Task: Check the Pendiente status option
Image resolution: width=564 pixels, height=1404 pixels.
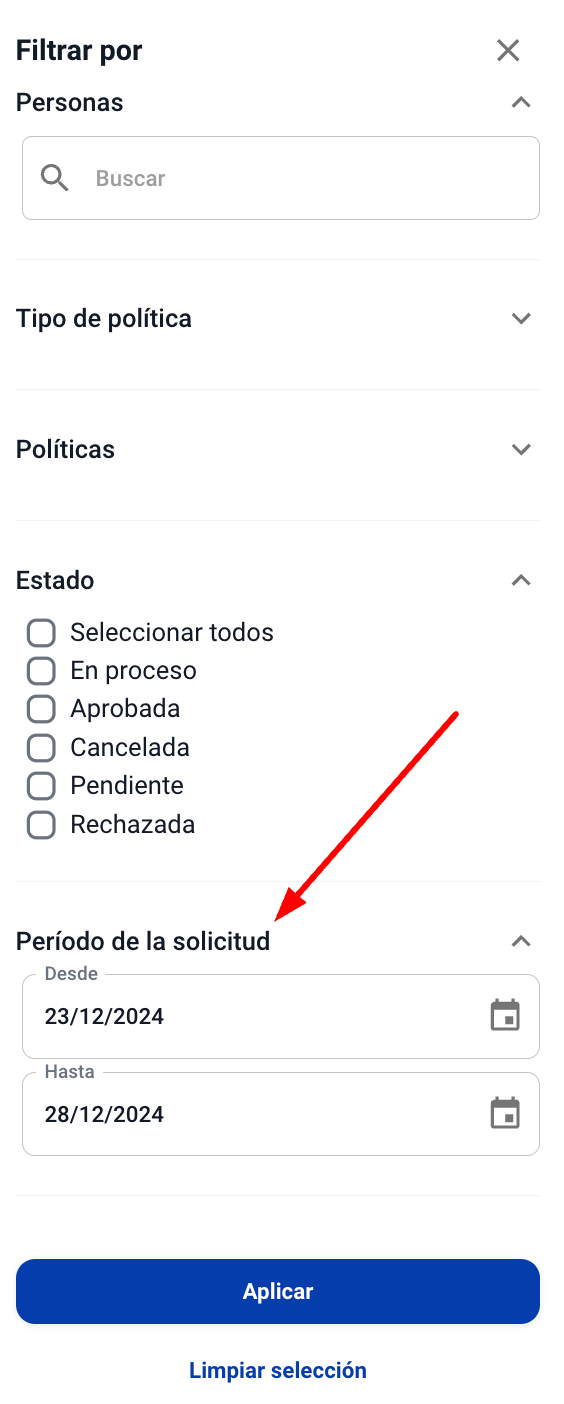Action: point(41,786)
